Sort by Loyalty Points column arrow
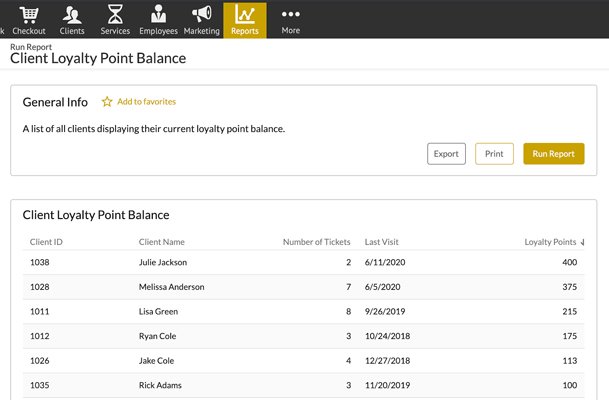Viewport: 609px width, 400px height. [584, 242]
